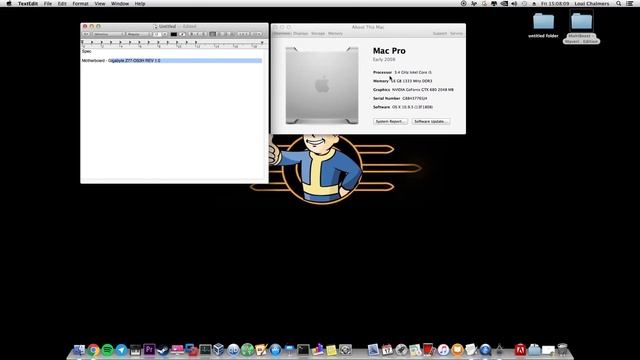Image resolution: width=640 pixels, height=360 pixels.
Task: Open the TextEdit application menu
Action: point(28,3)
